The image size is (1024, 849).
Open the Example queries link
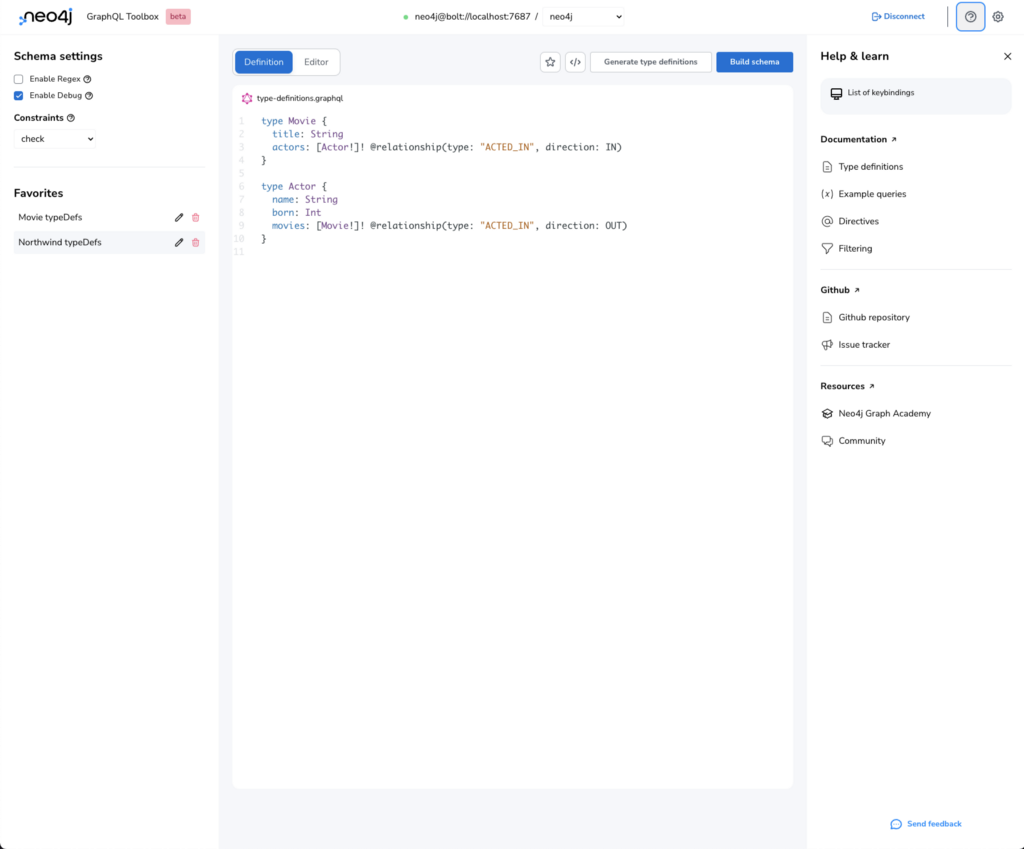pyautogui.click(x=872, y=194)
